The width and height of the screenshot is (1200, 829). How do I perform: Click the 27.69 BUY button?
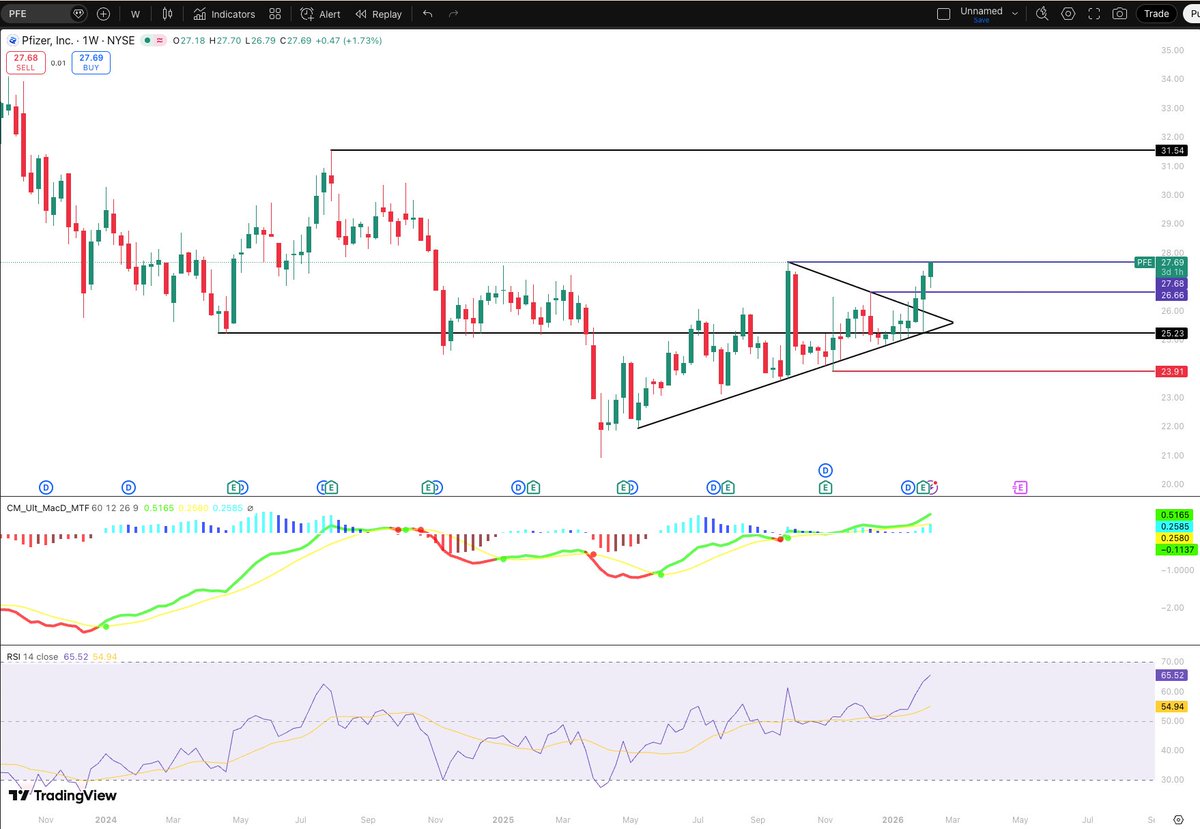point(91,62)
